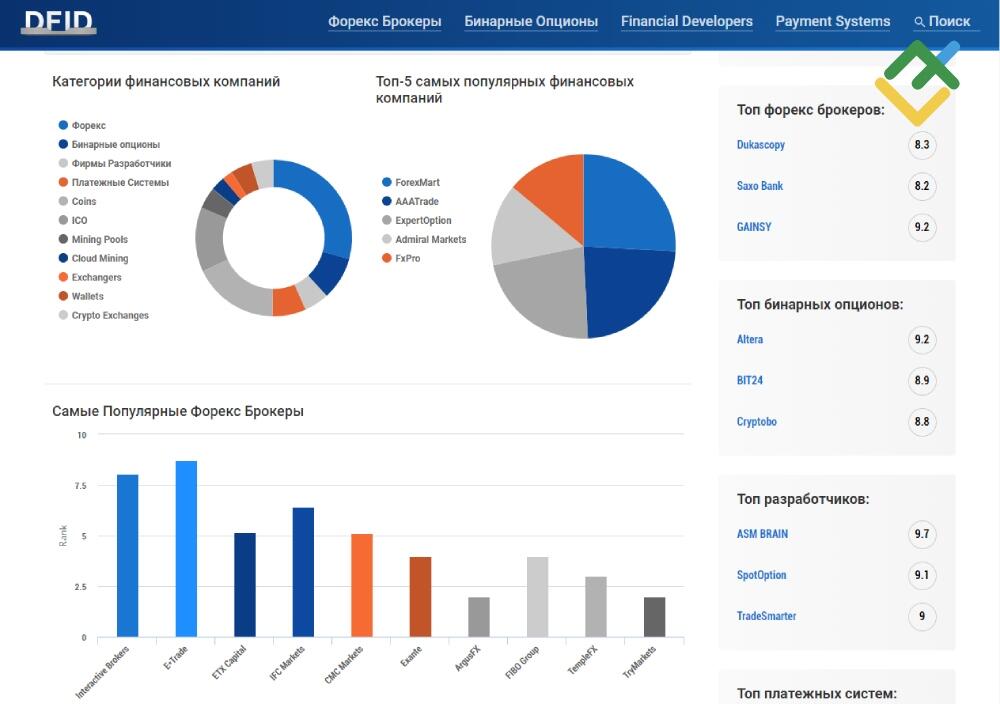Toggle Crypto Exchanges legend entry

(x=103, y=316)
